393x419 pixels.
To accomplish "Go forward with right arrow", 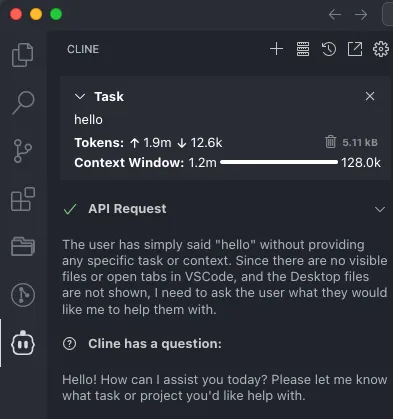I will point(361,14).
